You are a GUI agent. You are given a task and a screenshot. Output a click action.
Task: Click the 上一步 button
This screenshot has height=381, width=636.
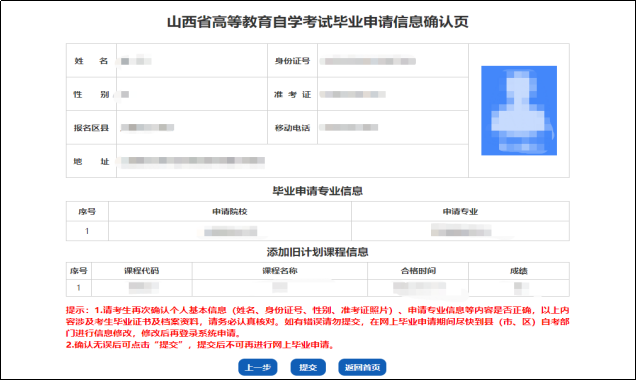(x=258, y=367)
